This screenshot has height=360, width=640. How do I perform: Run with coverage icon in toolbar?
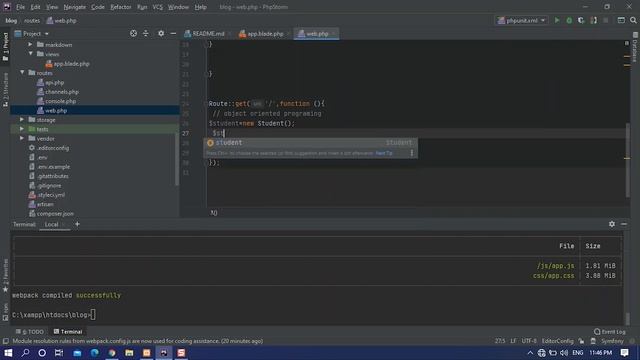click(x=581, y=20)
